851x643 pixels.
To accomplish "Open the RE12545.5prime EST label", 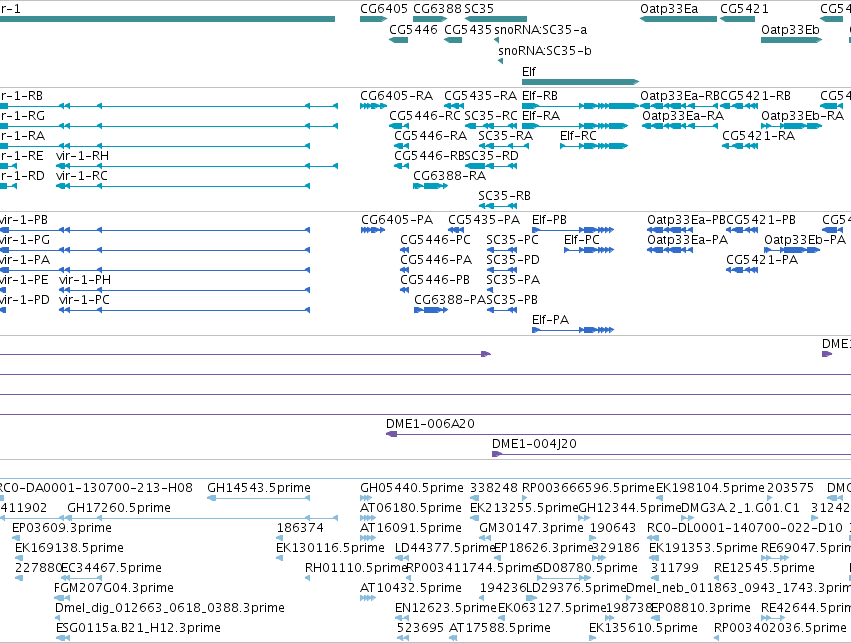I will 764,568.
